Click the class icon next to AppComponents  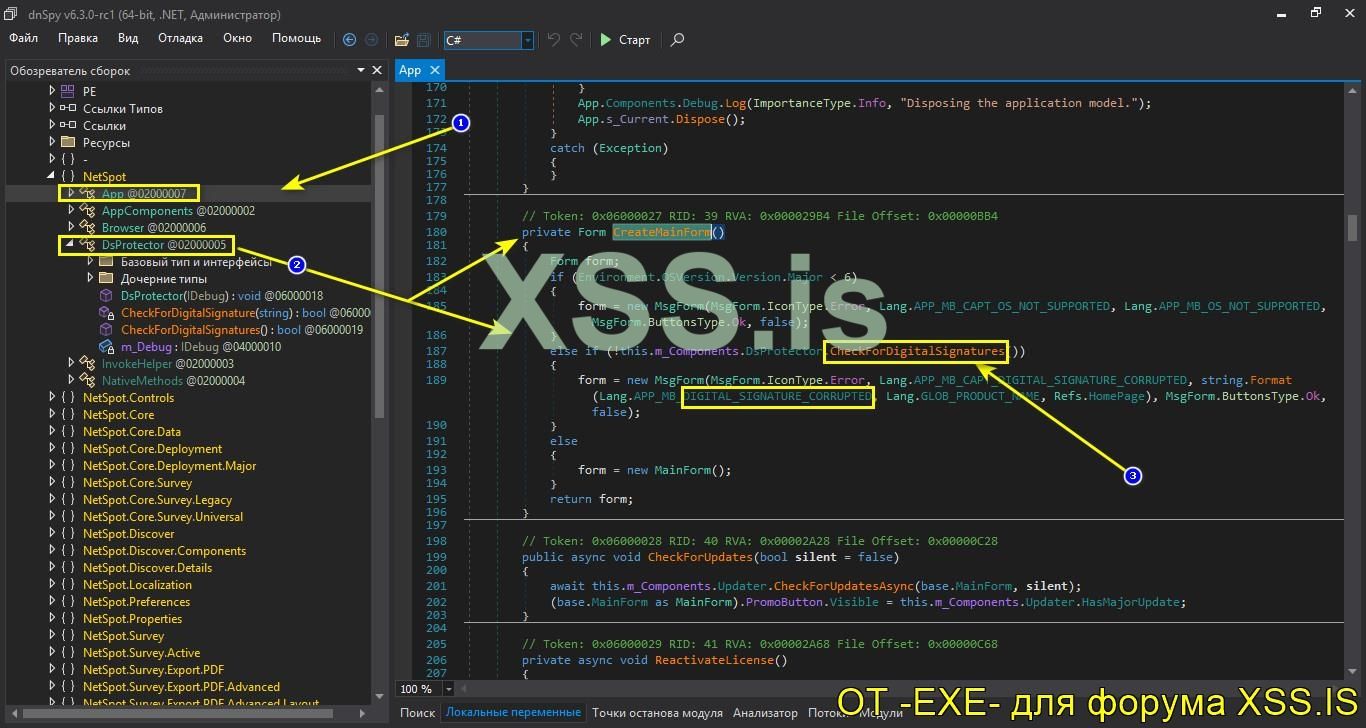pos(87,211)
